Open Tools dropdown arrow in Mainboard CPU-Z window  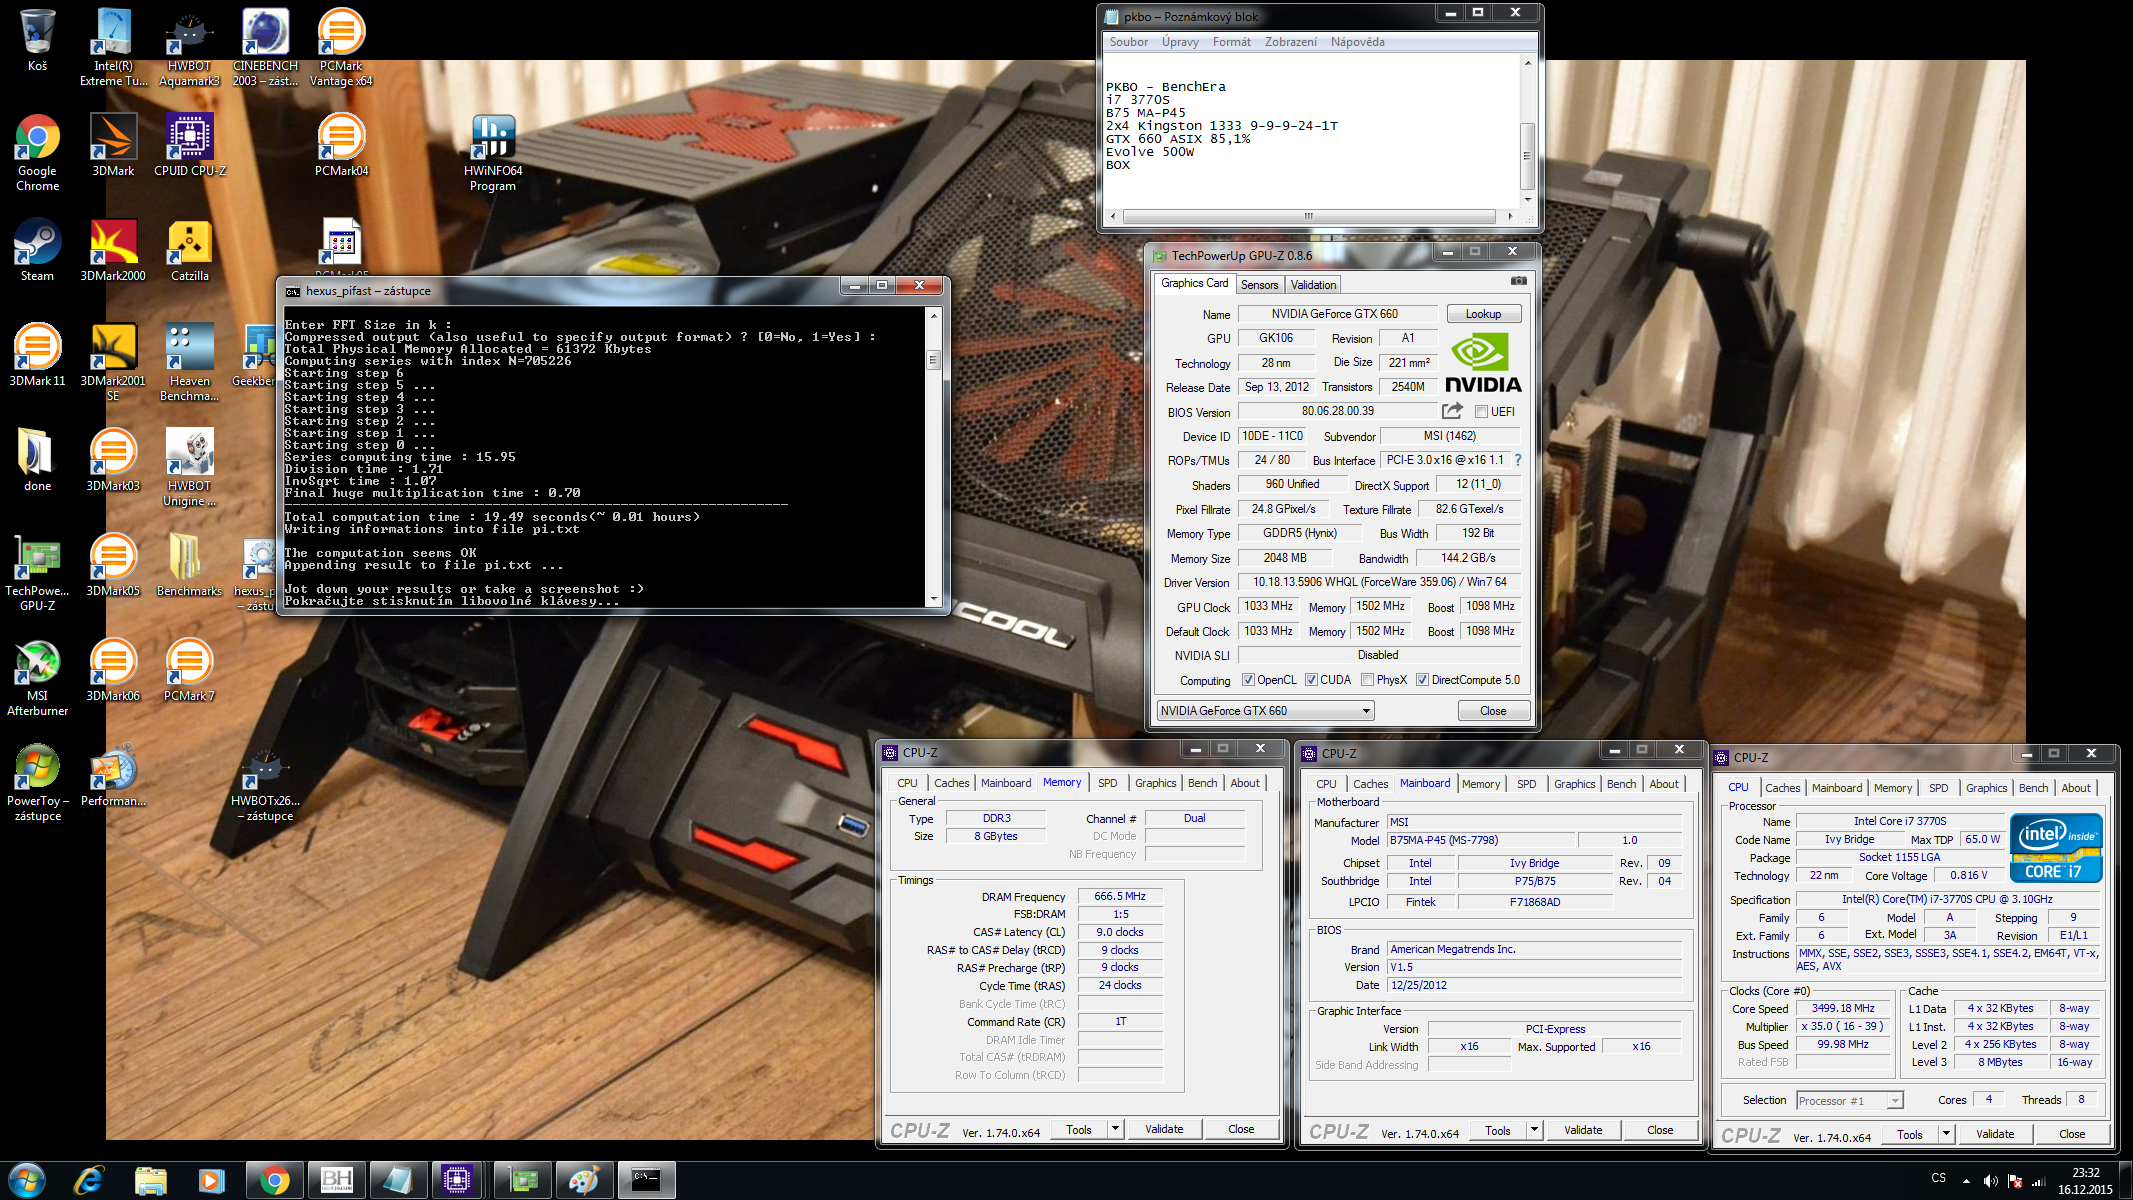pyautogui.click(x=1534, y=1130)
